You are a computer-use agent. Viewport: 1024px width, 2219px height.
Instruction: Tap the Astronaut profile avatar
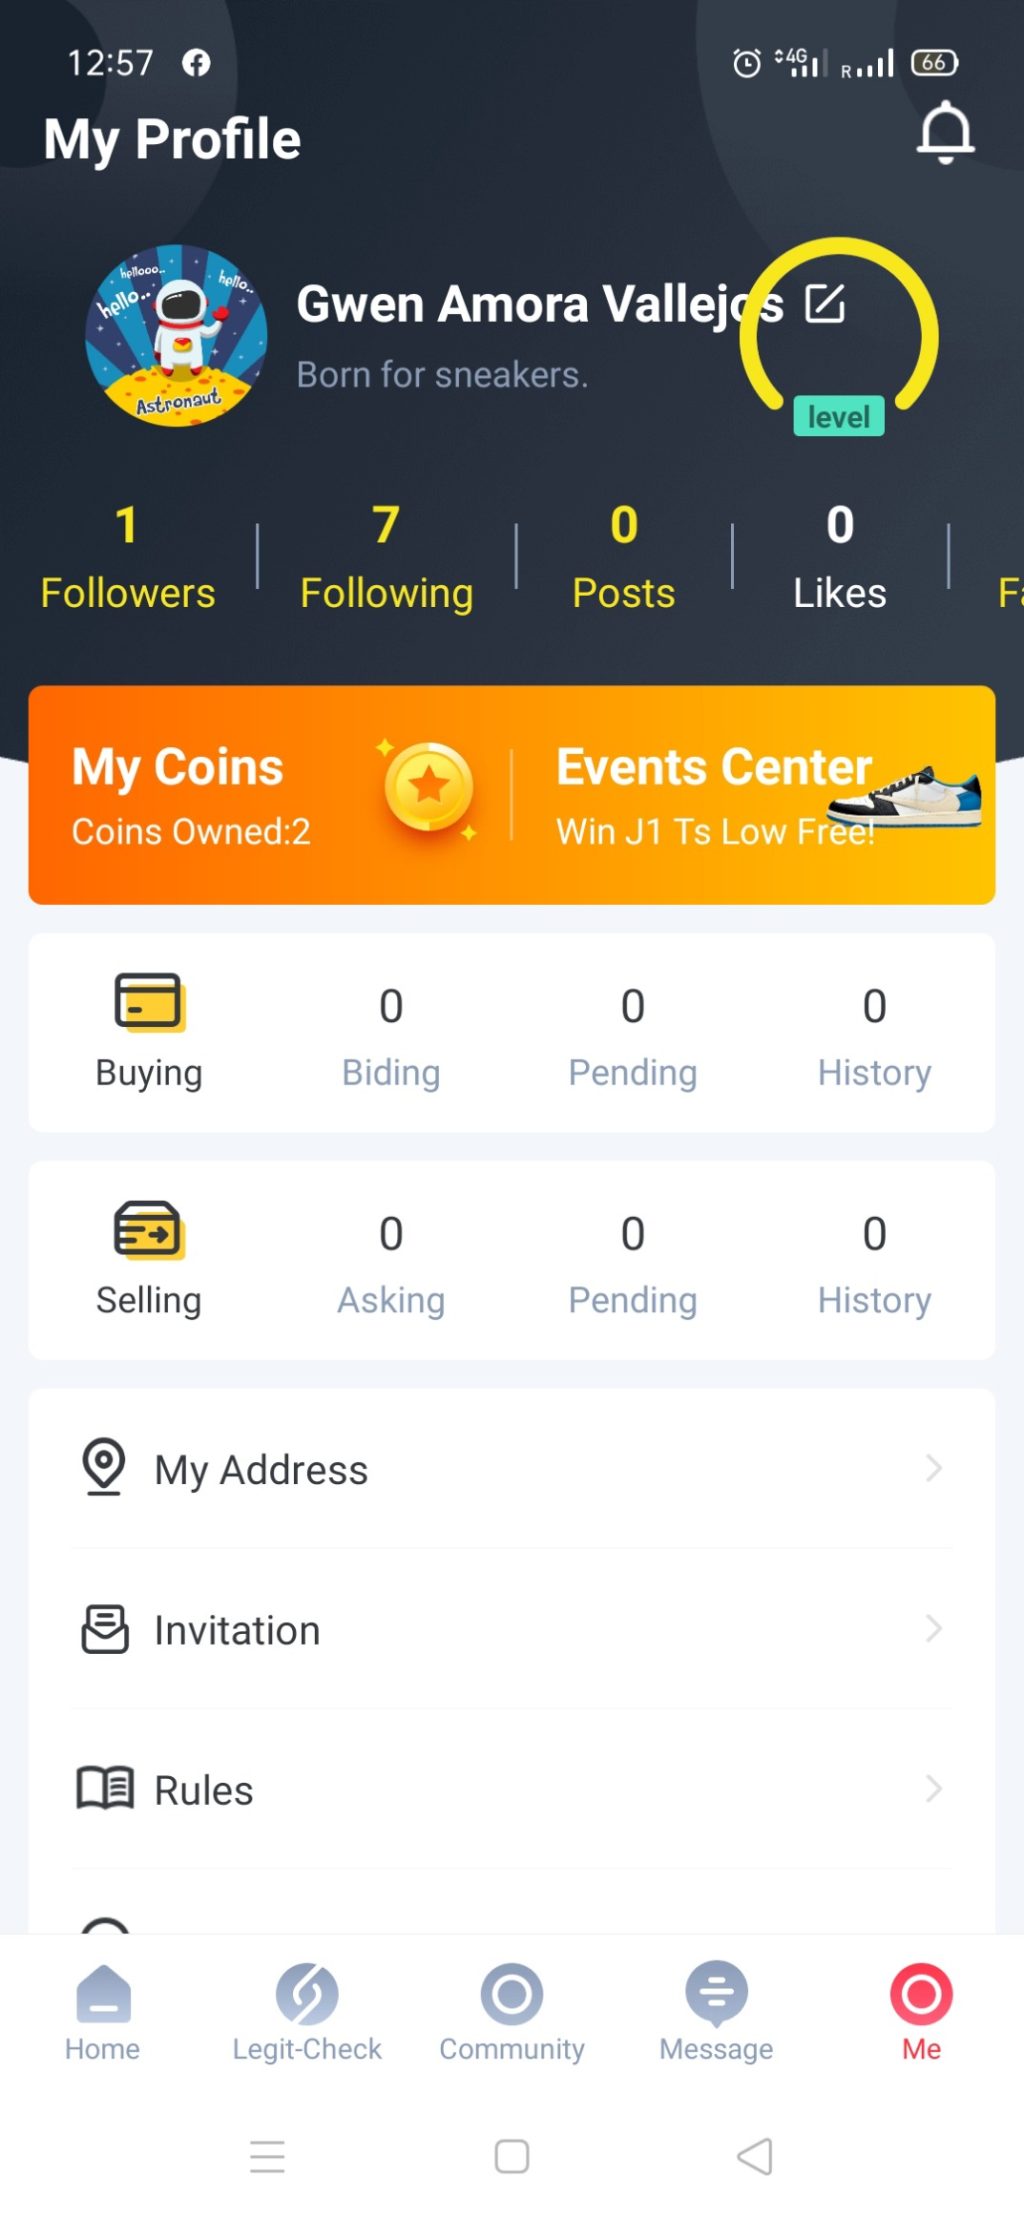pyautogui.click(x=177, y=336)
